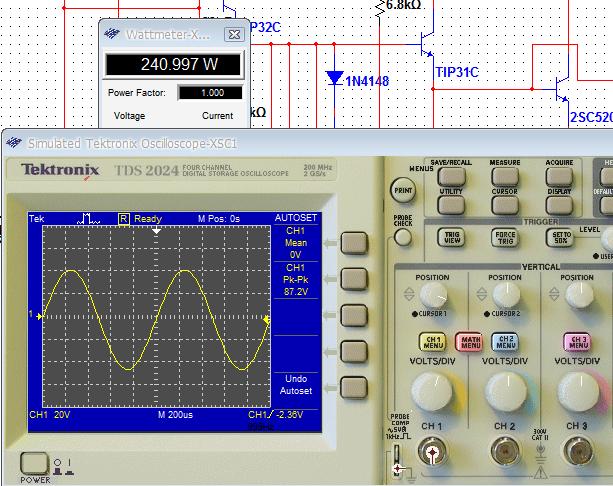Click the 1N4148 component label
Screen dimensions: 613x486
tap(367, 81)
